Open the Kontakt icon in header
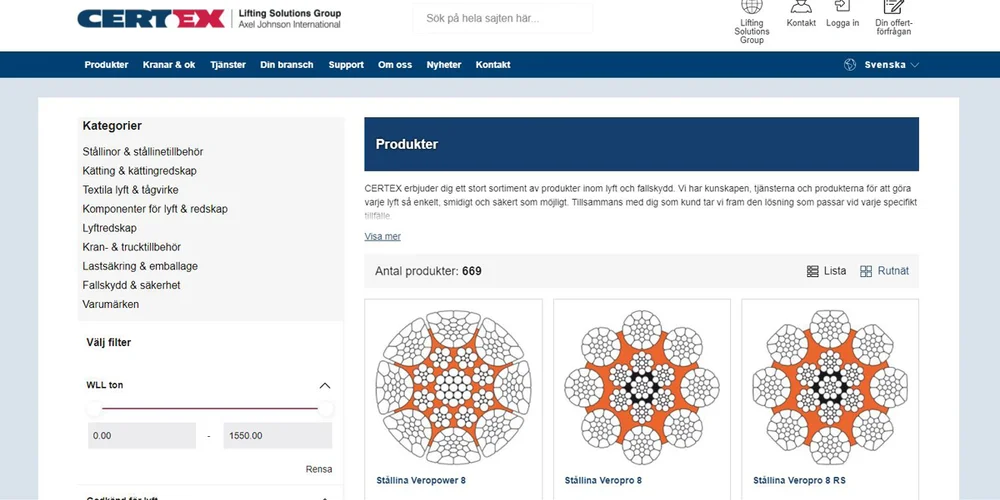Screen dimensions: 1000x500 point(801,6)
